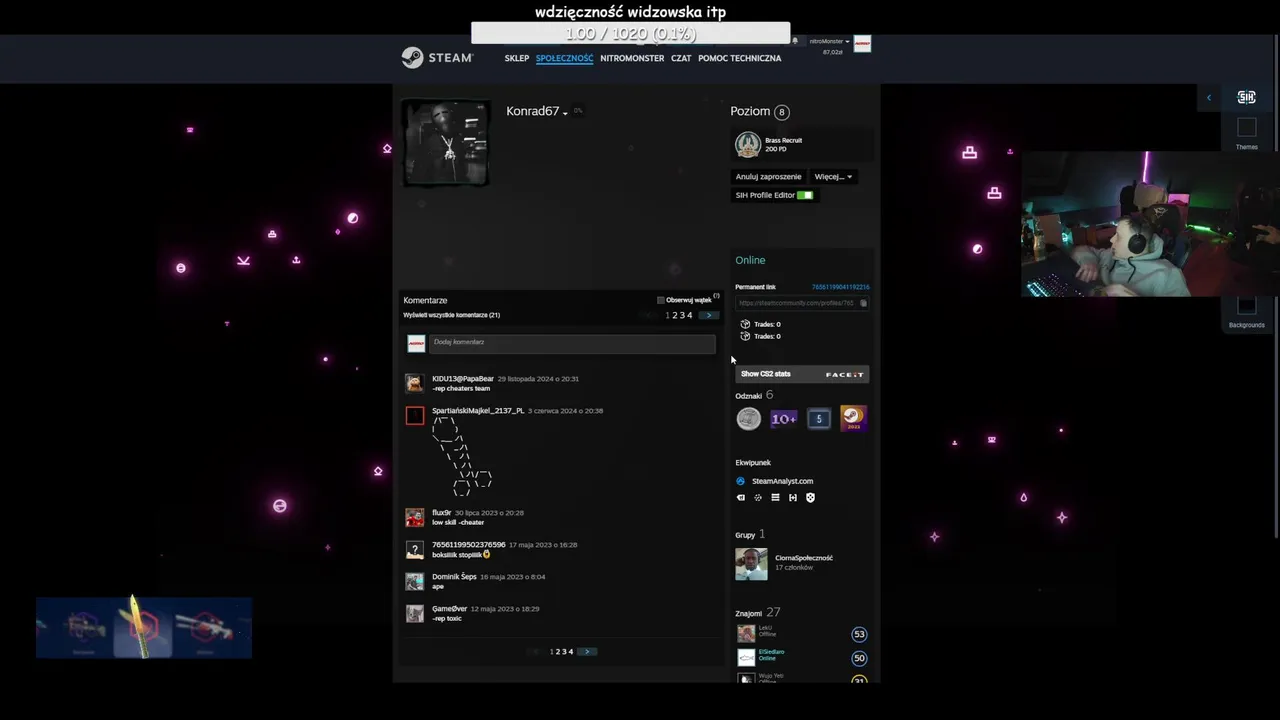1280x720 pixels.
Task: Click the SteamAnalyst.com logo icon
Action: 741,481
